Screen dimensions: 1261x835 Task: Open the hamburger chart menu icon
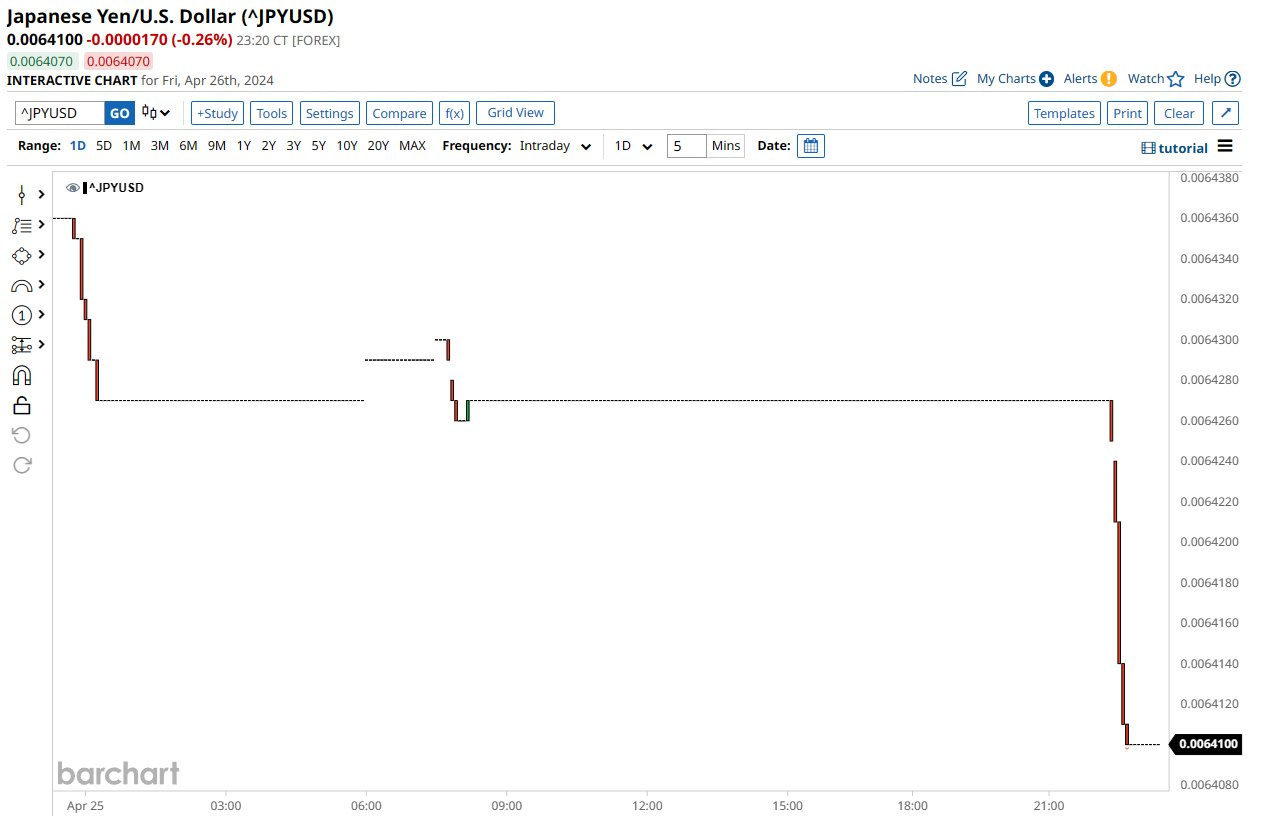tap(1225, 146)
